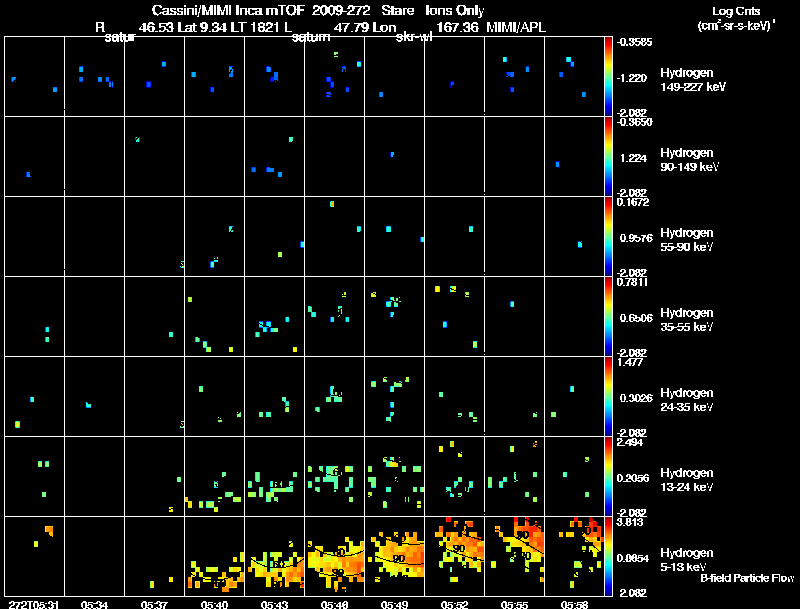Open the 5-13 keV image panel at 05:46
The image size is (800, 609).
click(335, 556)
